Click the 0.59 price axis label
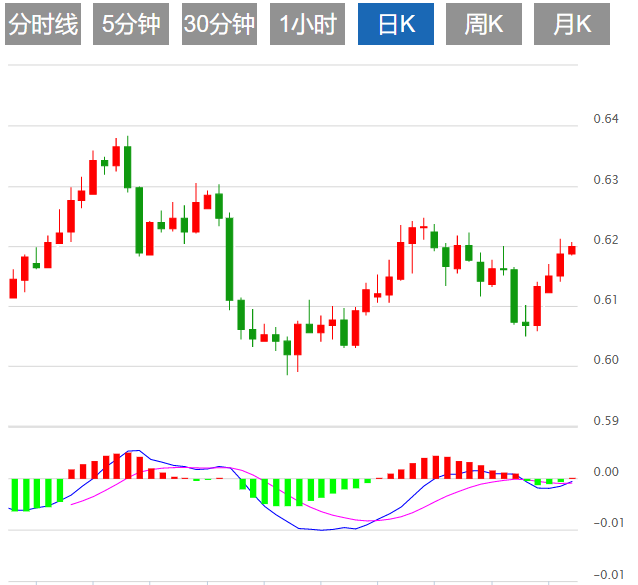638x585 pixels. click(605, 421)
